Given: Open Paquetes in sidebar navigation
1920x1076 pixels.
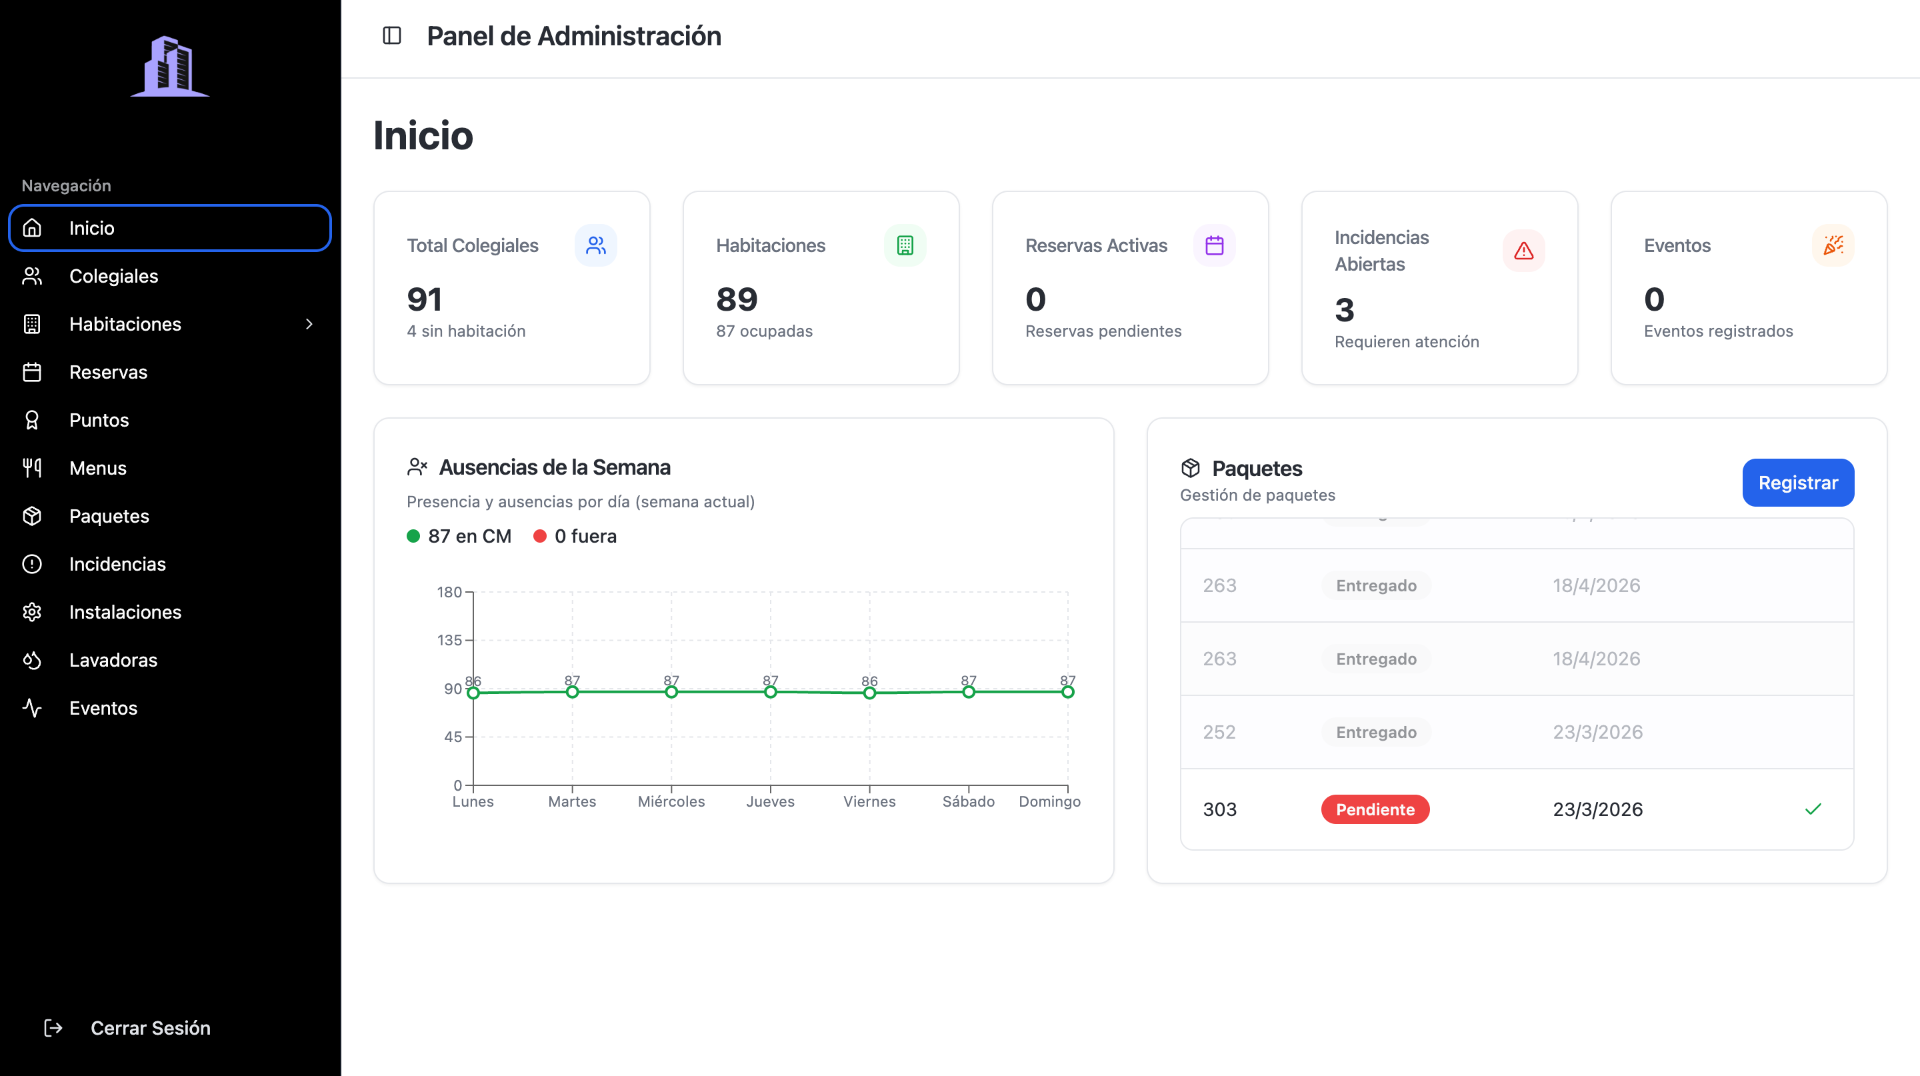Looking at the screenshot, I should tap(170, 516).
